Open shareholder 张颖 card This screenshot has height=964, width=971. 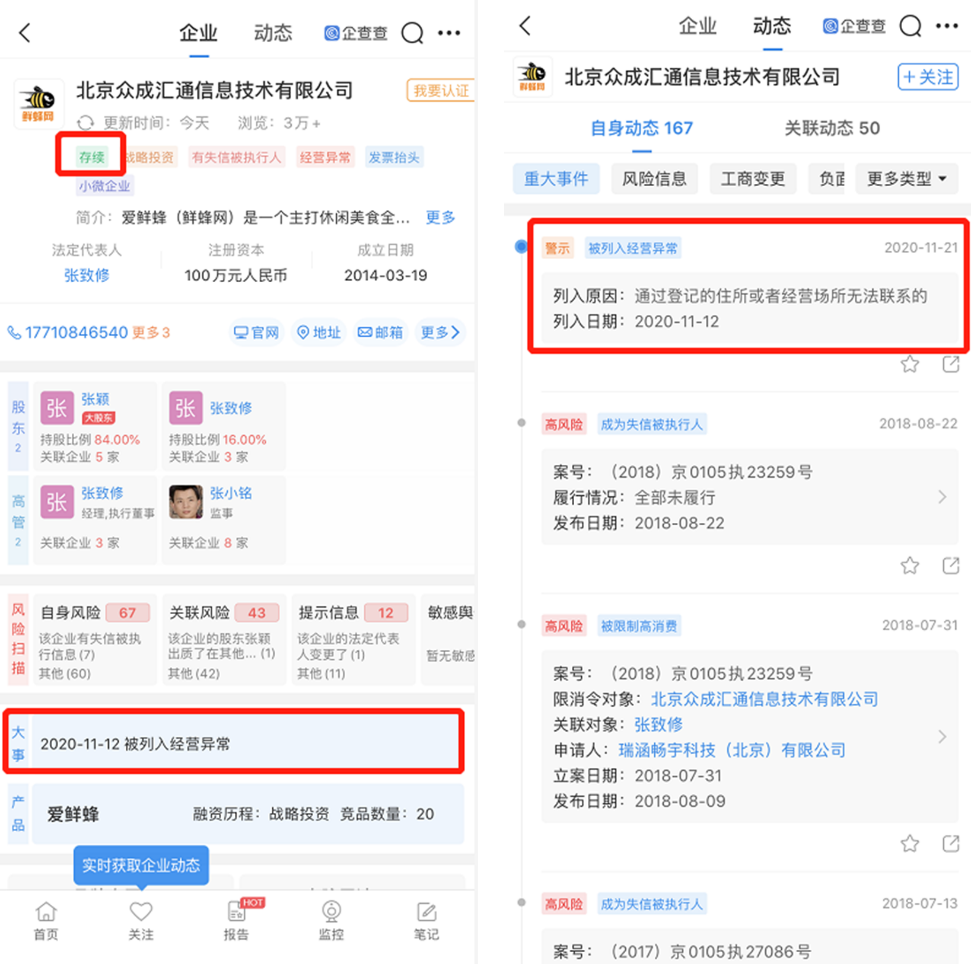pyautogui.click(x=95, y=427)
